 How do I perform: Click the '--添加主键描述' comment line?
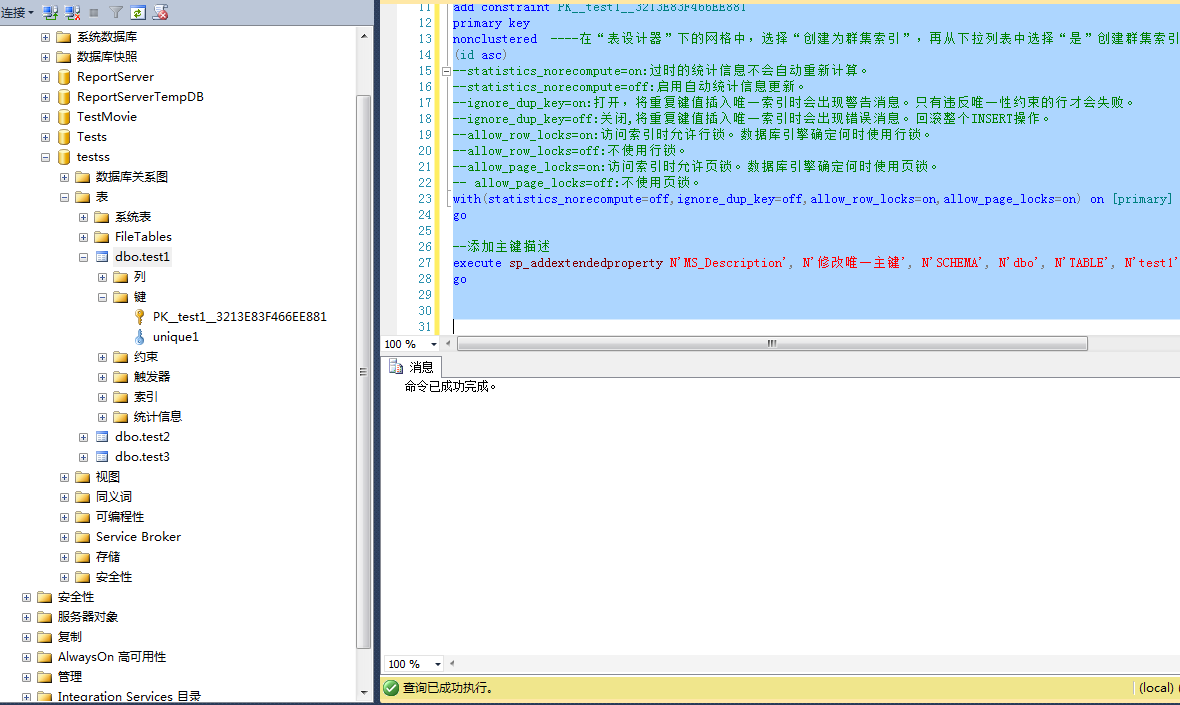501,247
